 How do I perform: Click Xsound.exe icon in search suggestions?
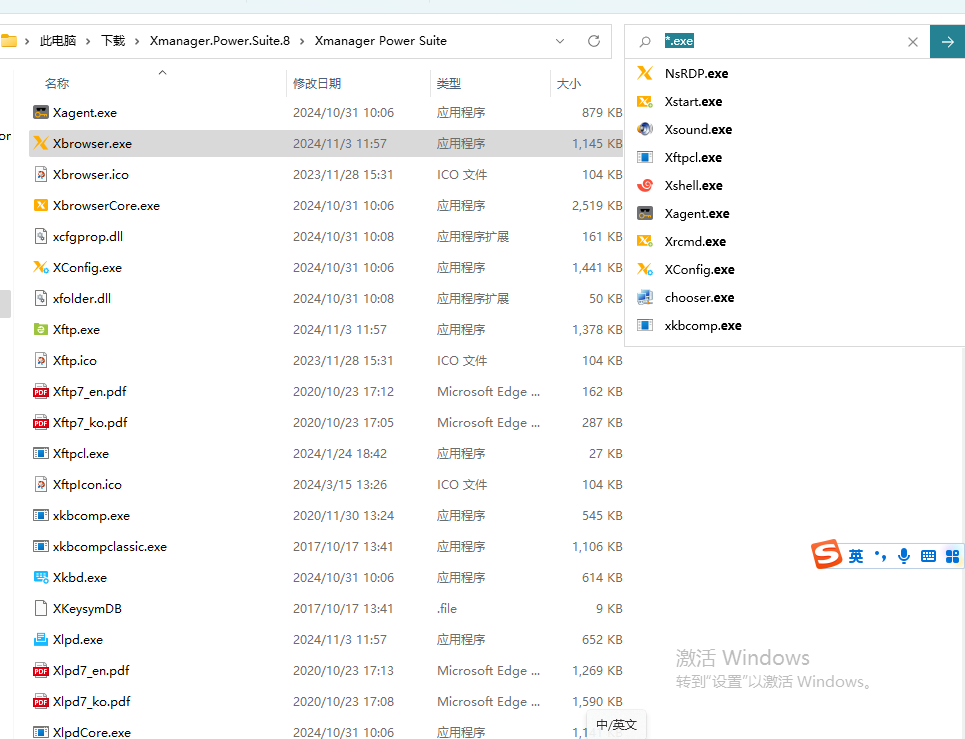(644, 129)
